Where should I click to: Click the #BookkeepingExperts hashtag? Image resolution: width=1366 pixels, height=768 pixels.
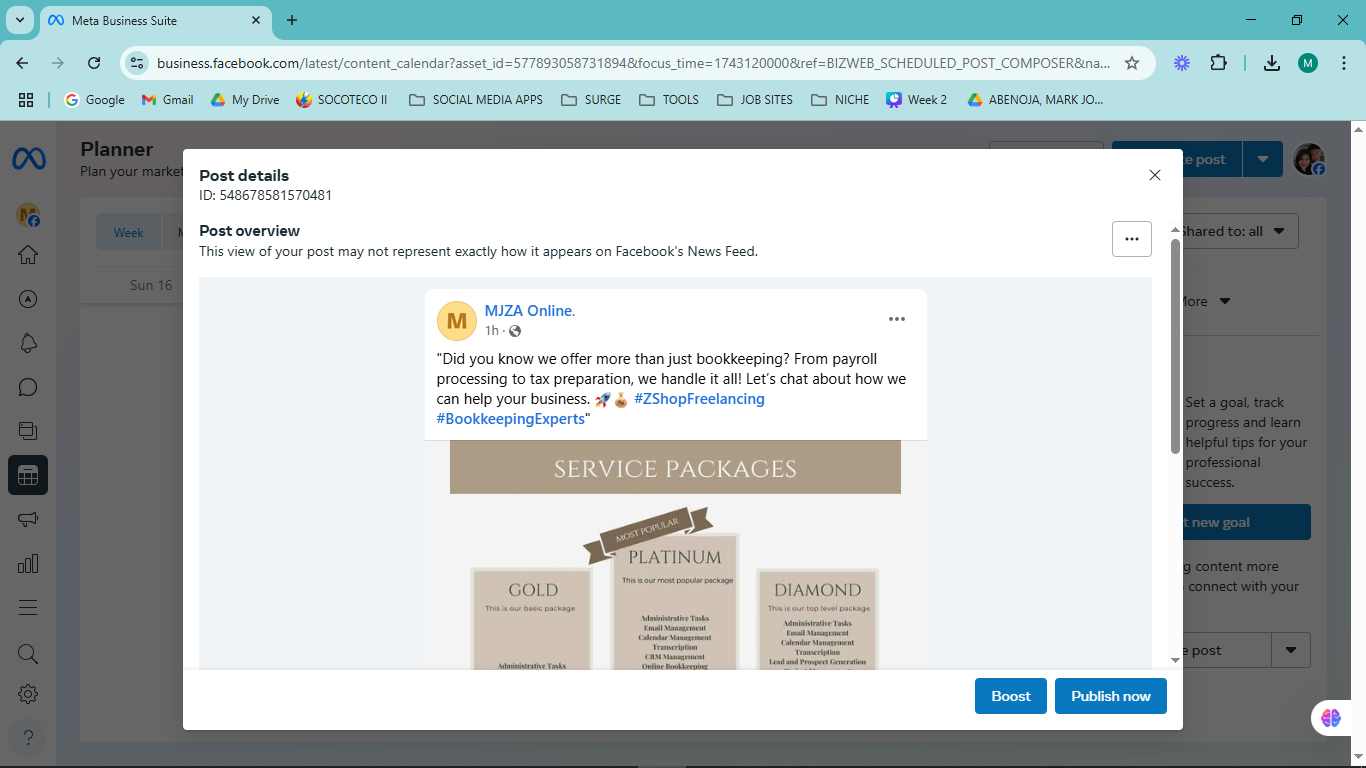[x=511, y=419]
